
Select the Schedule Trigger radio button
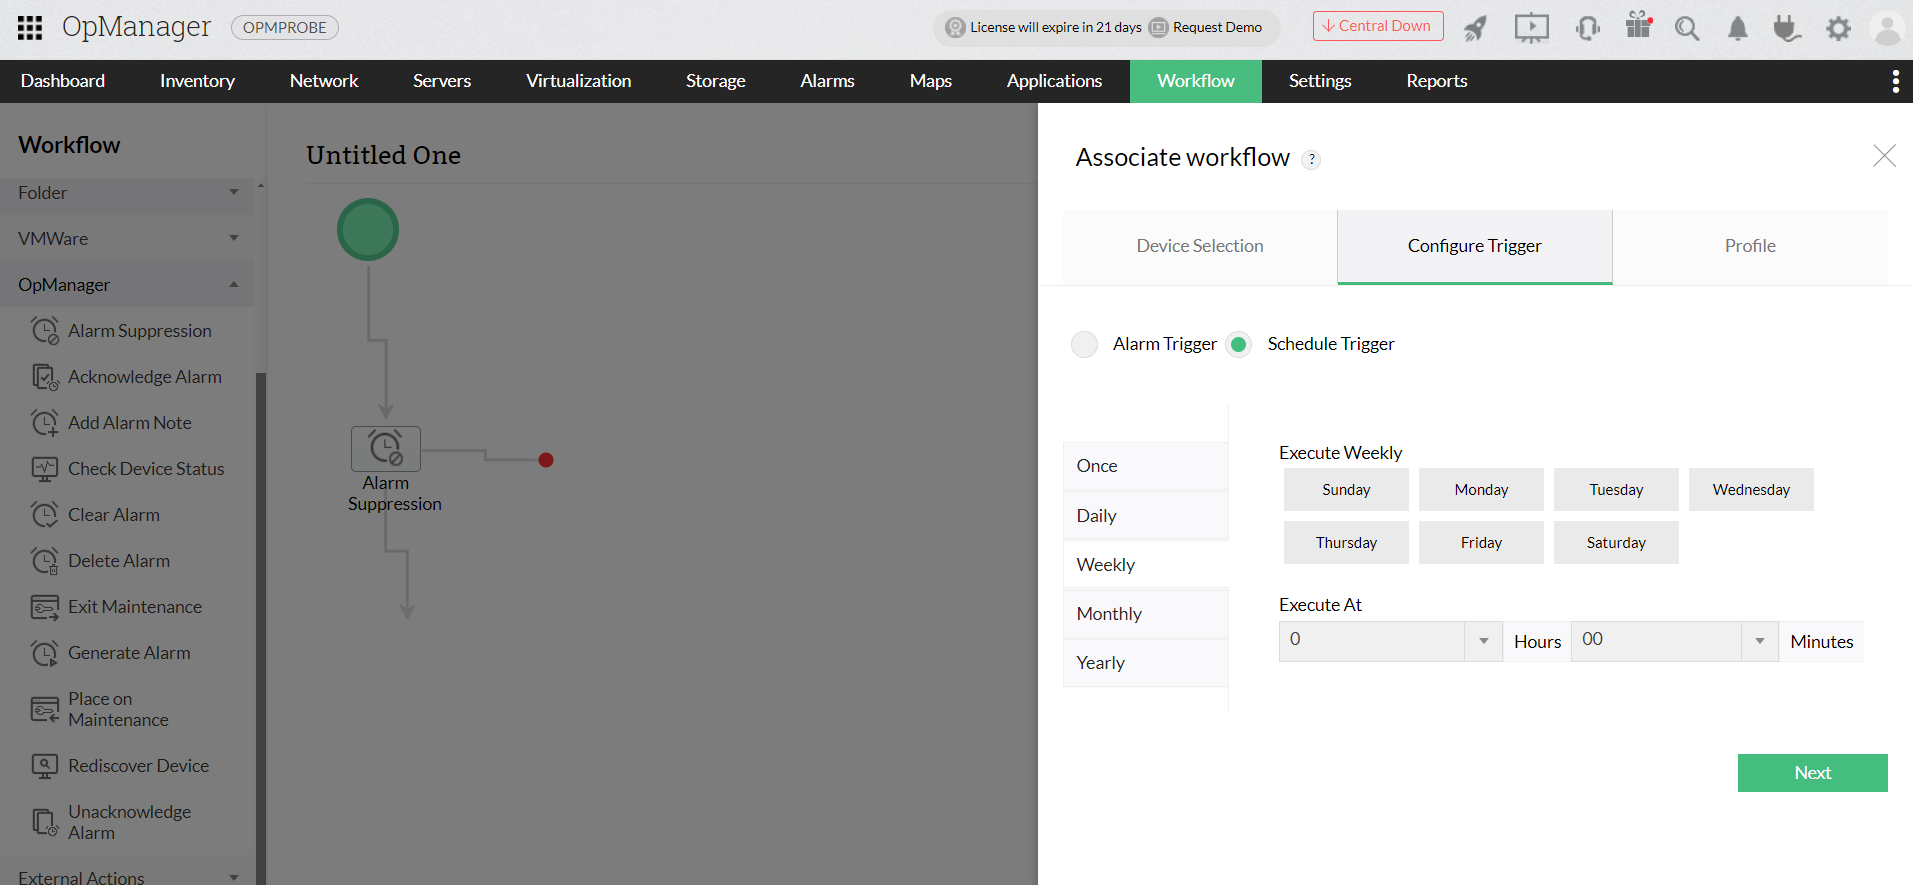pyautogui.click(x=1239, y=344)
